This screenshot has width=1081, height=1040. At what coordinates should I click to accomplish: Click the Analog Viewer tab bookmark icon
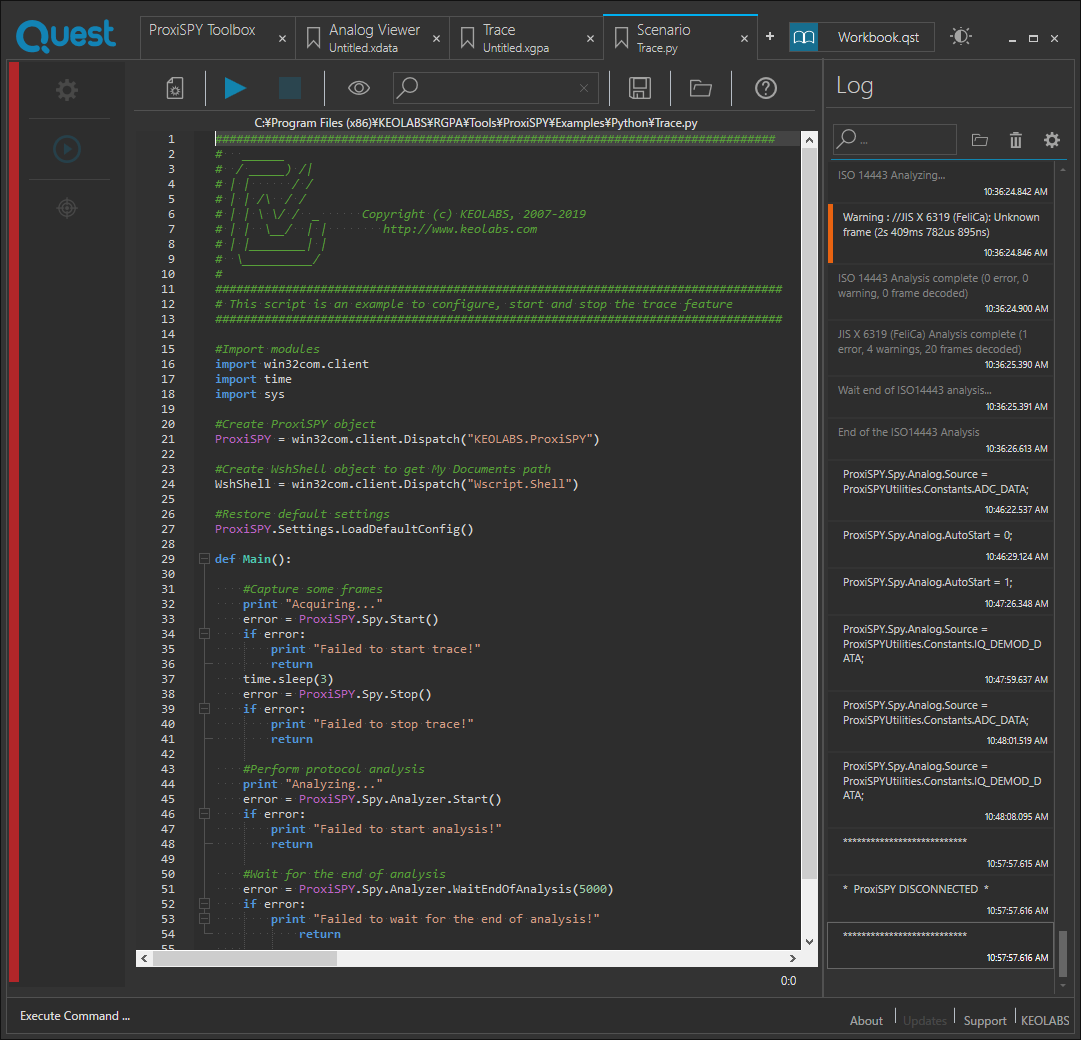click(x=313, y=38)
